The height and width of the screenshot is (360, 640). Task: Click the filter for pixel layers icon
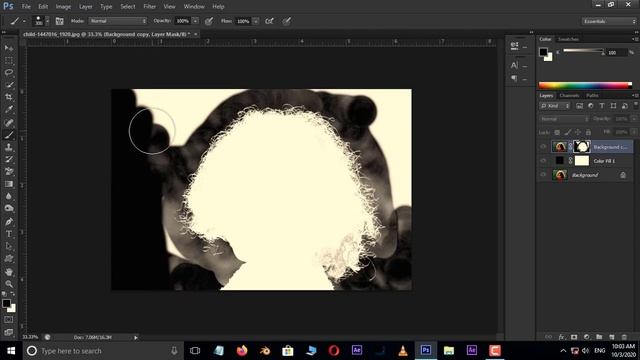coord(579,106)
